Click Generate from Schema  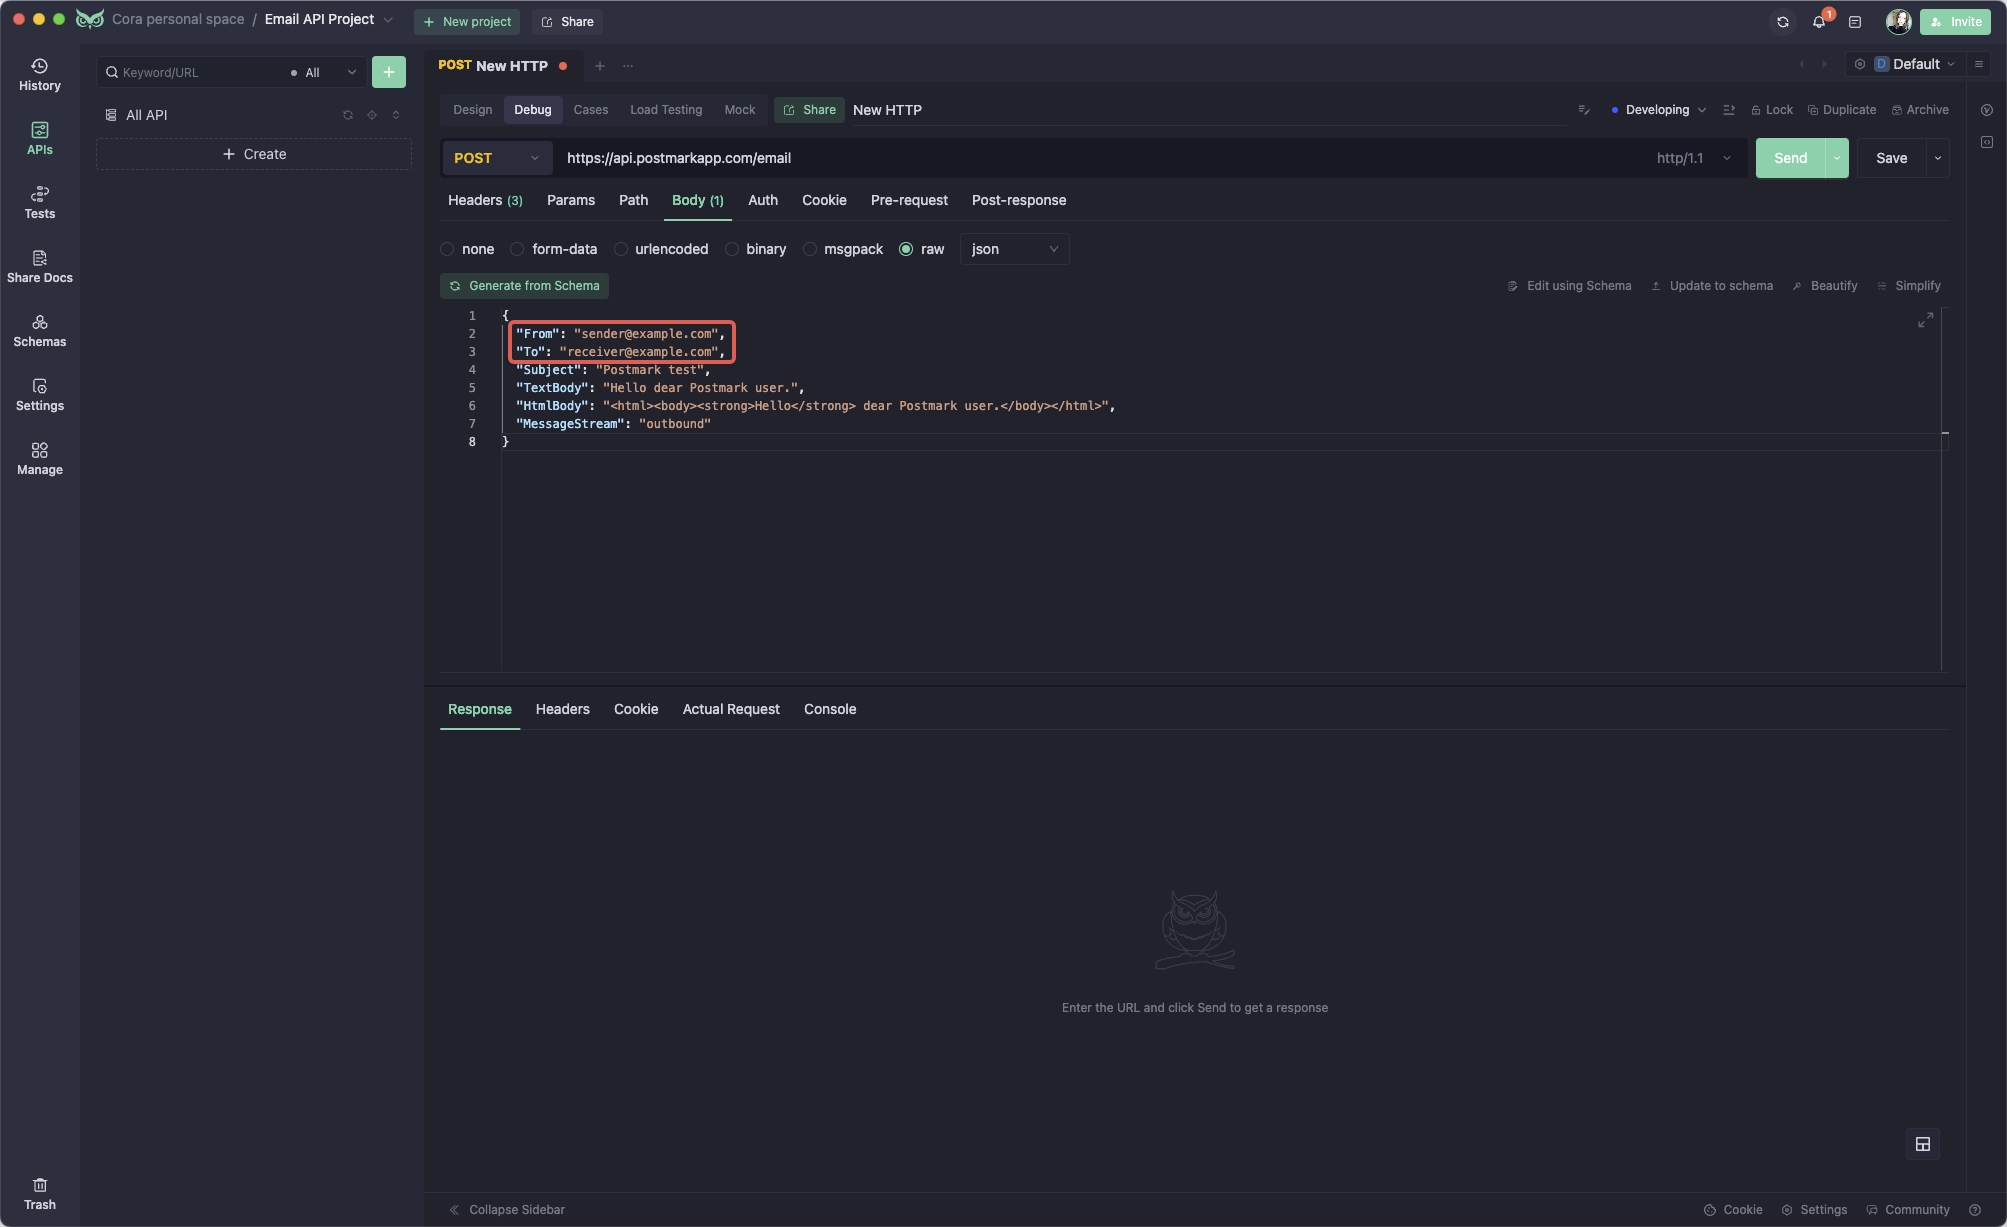(x=524, y=286)
